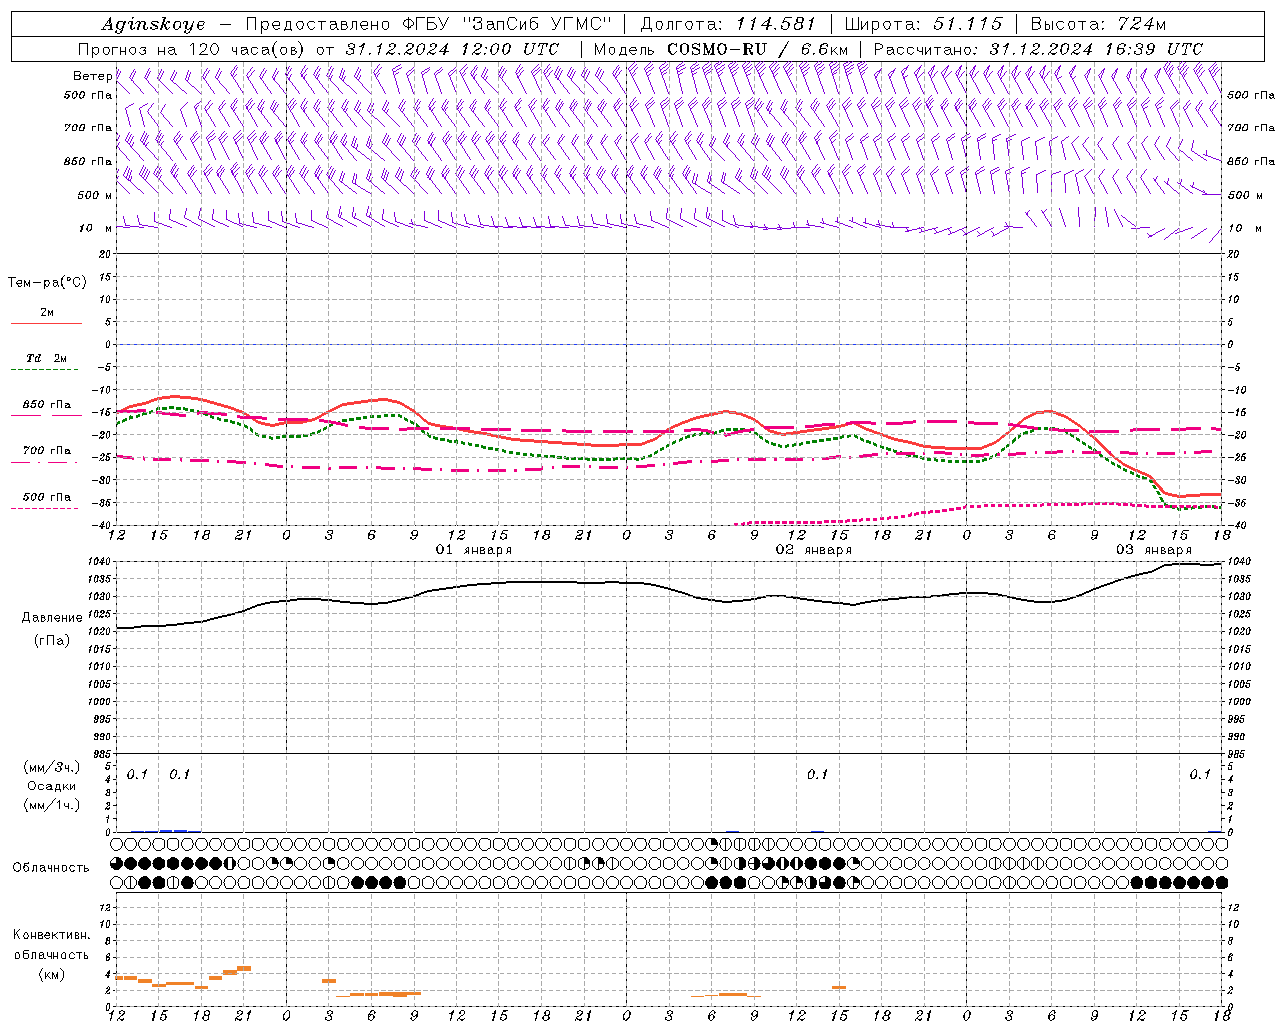Click the 03 января date label
Viewport: 1280px width, 1024px height.
pyautogui.click(x=1154, y=550)
